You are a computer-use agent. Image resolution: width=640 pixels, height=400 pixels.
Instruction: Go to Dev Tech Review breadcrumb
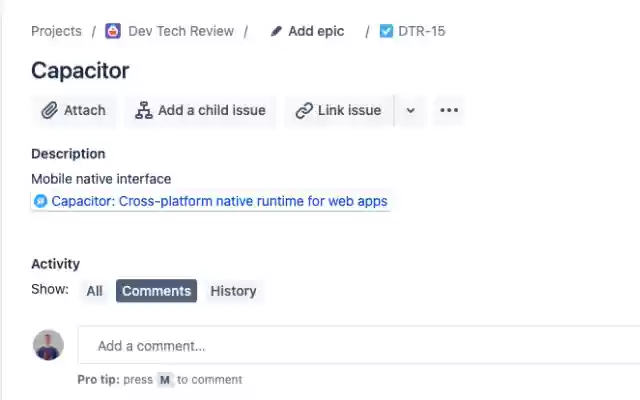point(181,31)
